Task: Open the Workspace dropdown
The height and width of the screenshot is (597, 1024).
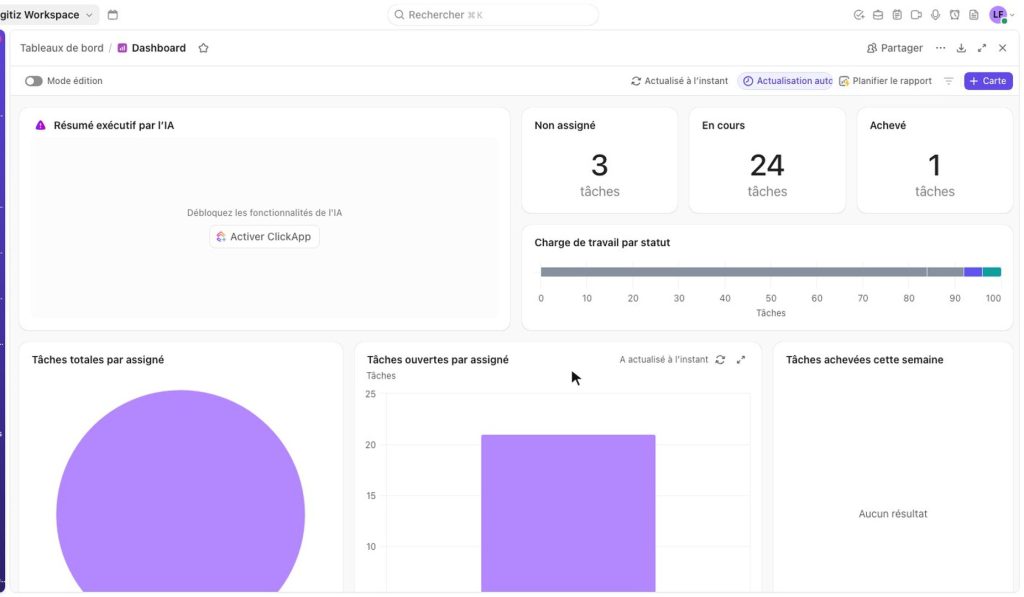Action: pos(48,14)
